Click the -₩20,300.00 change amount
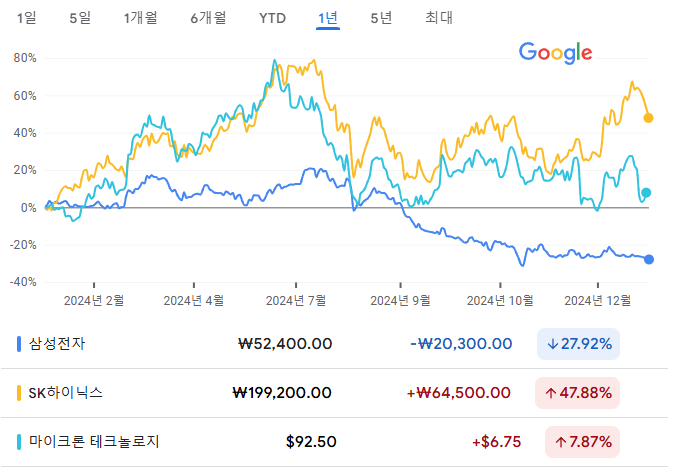Viewport: 675px width, 472px height. pos(461,344)
